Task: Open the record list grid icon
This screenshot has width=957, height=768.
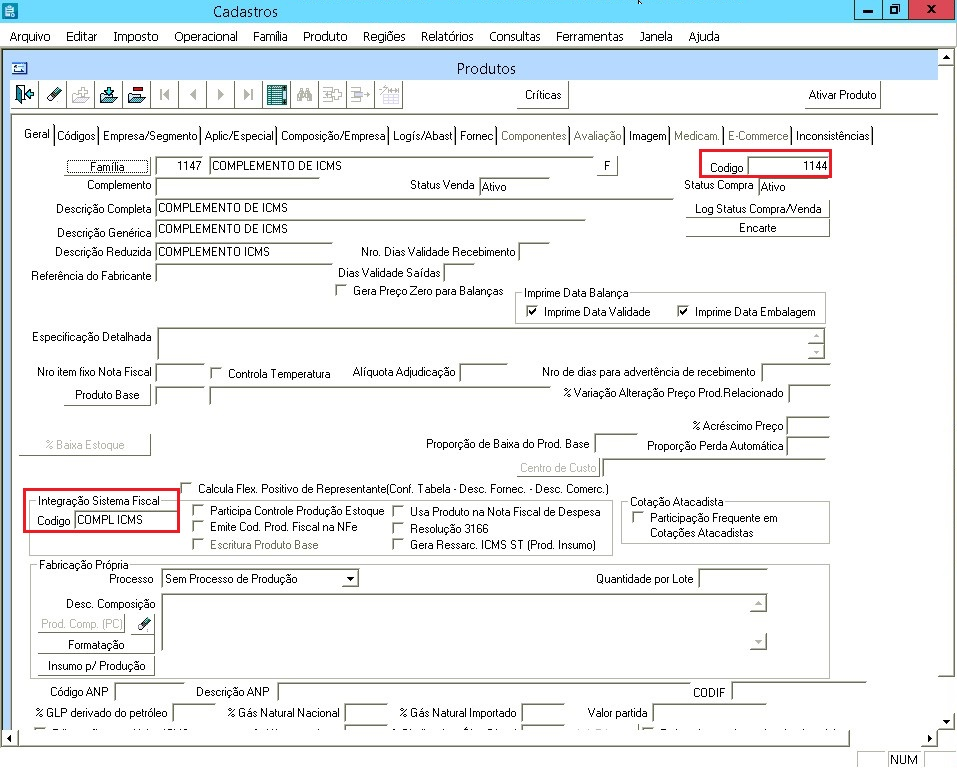Action: click(276, 95)
